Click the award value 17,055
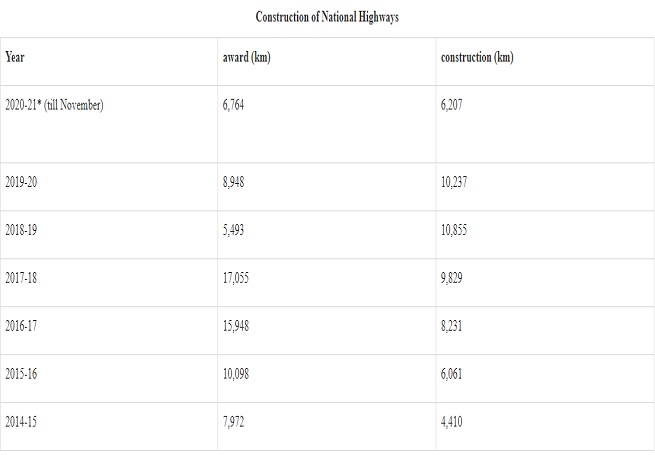This screenshot has height=455, width=655. 236,278
